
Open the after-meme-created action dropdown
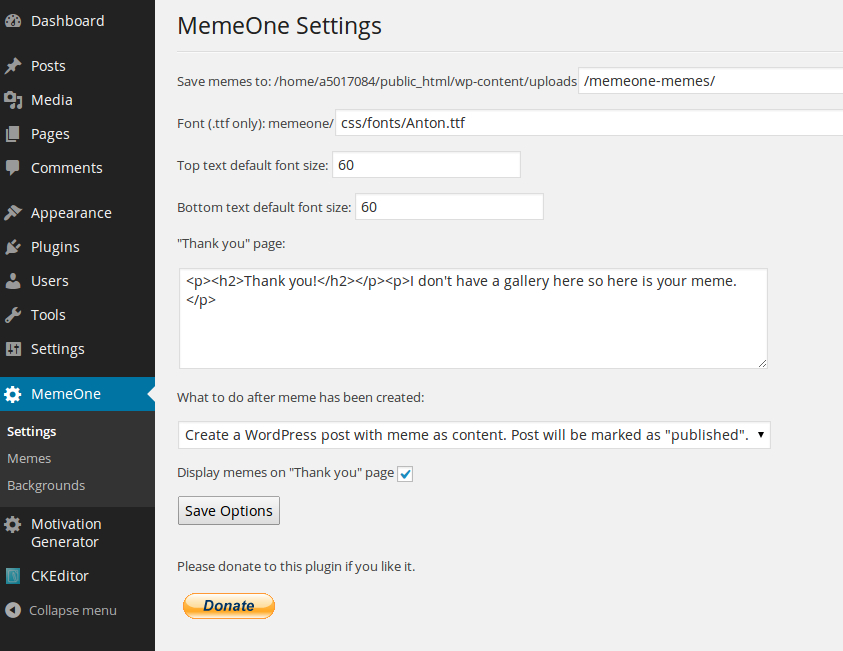[474, 435]
